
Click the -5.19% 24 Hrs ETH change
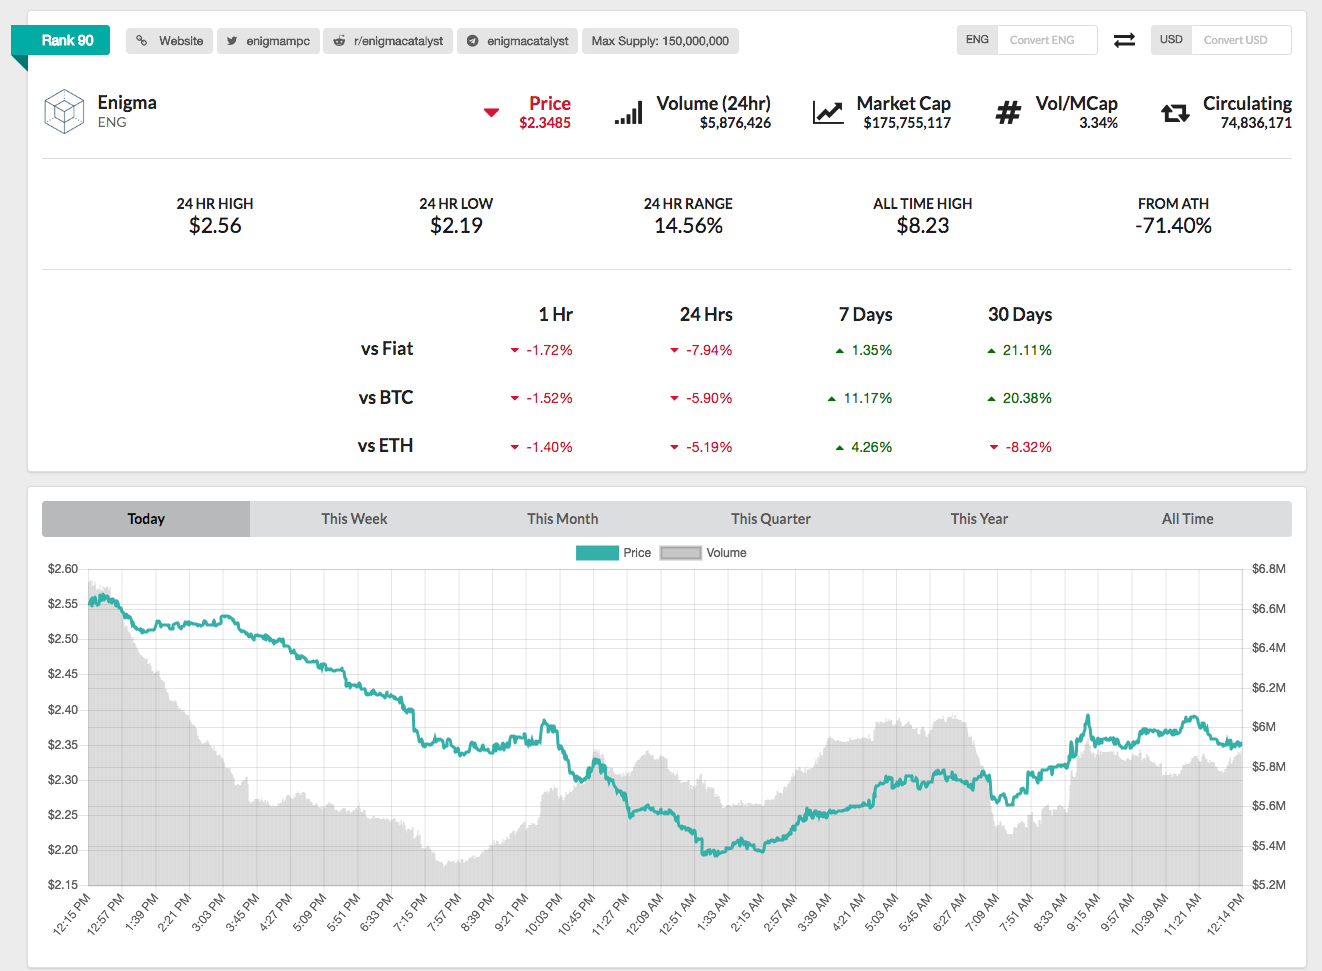click(709, 448)
